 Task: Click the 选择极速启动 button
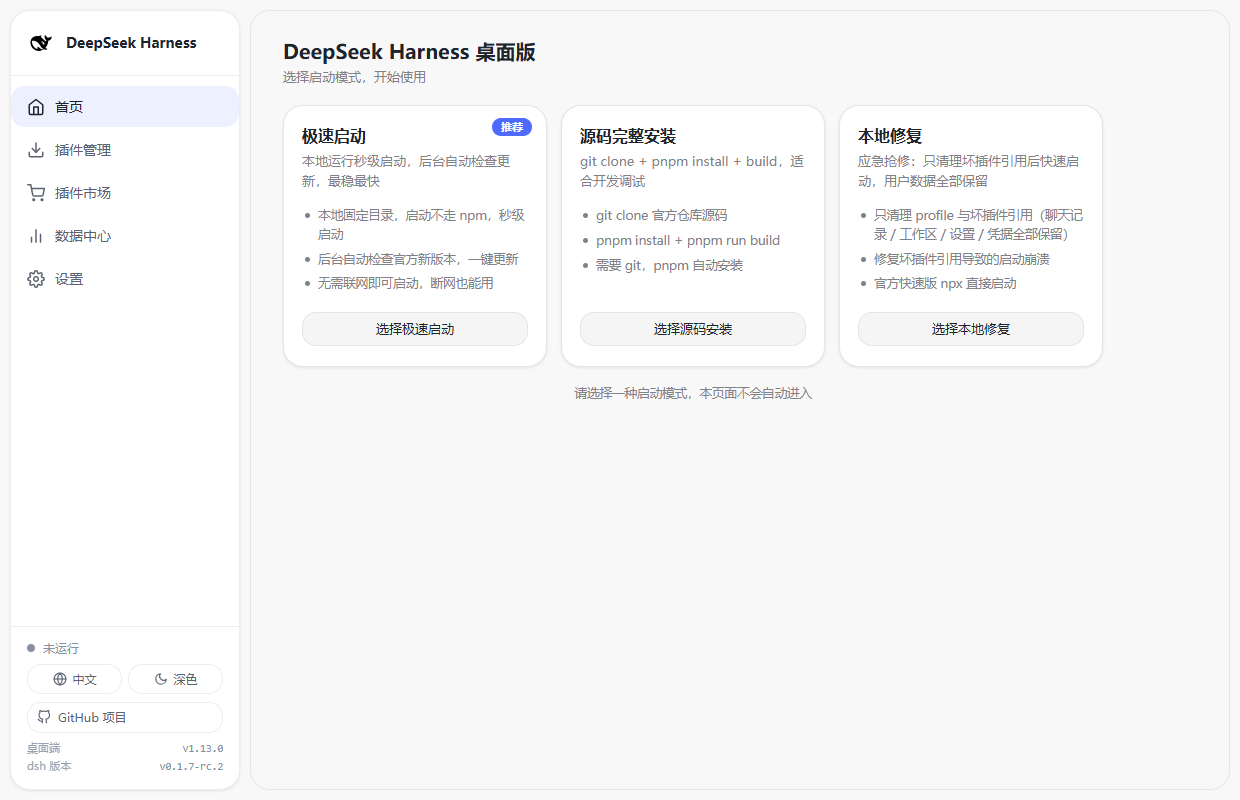click(x=415, y=329)
